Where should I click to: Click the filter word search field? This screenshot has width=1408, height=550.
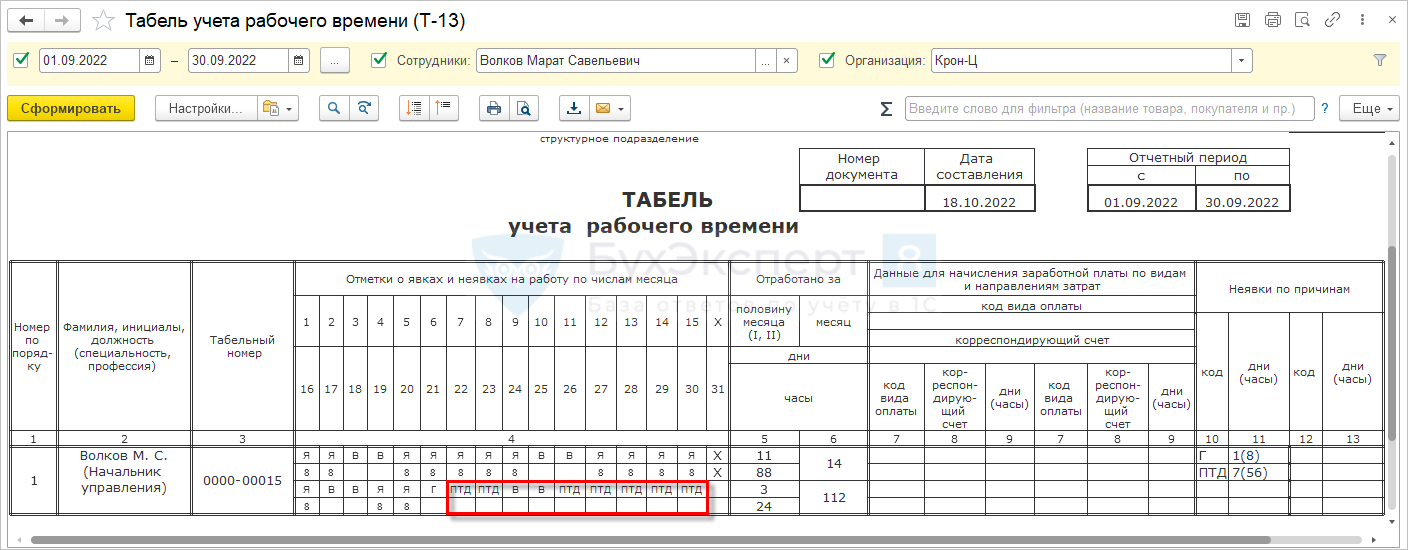1109,108
